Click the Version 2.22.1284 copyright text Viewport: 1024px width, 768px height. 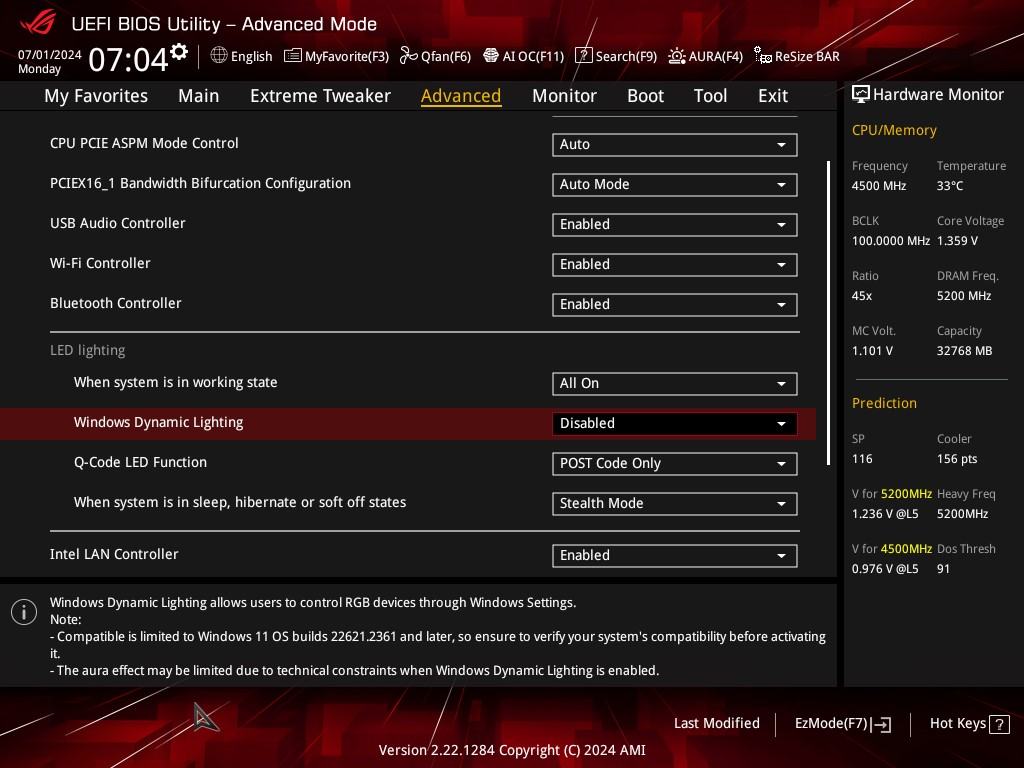point(512,750)
